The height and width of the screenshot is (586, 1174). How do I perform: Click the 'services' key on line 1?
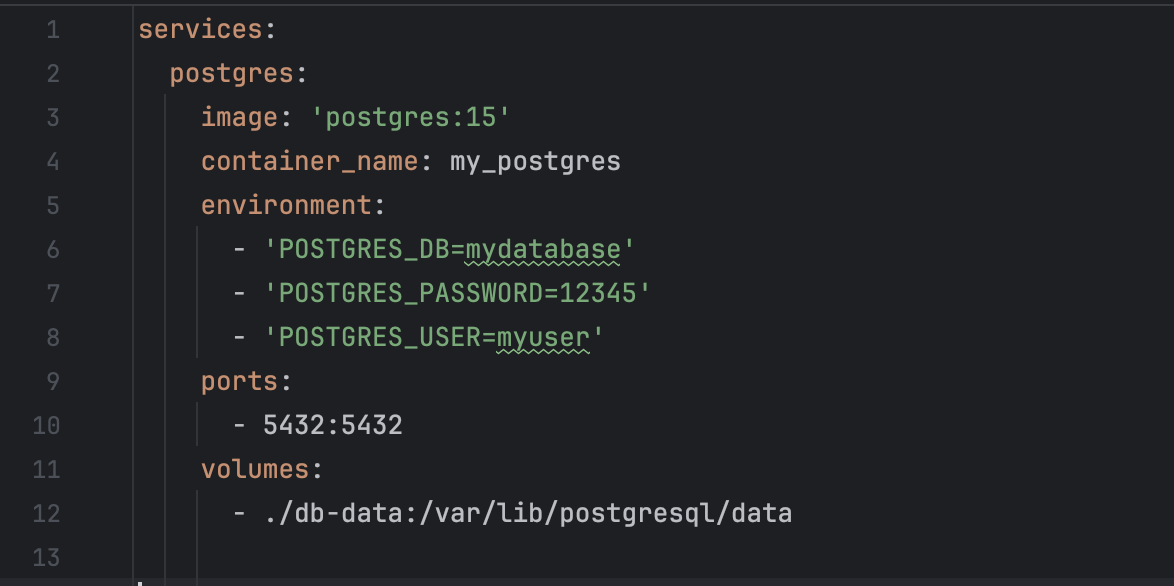200,29
